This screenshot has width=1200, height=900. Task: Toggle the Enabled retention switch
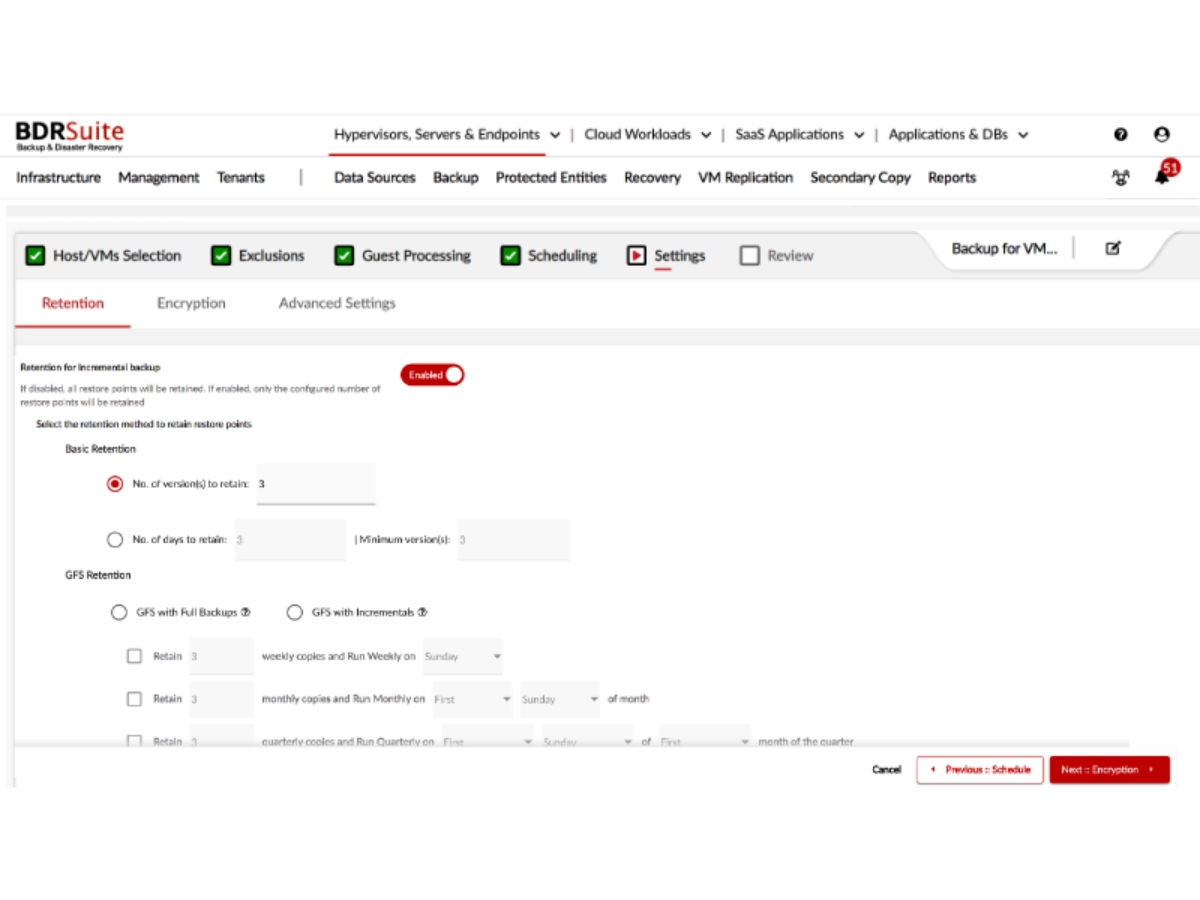point(432,375)
